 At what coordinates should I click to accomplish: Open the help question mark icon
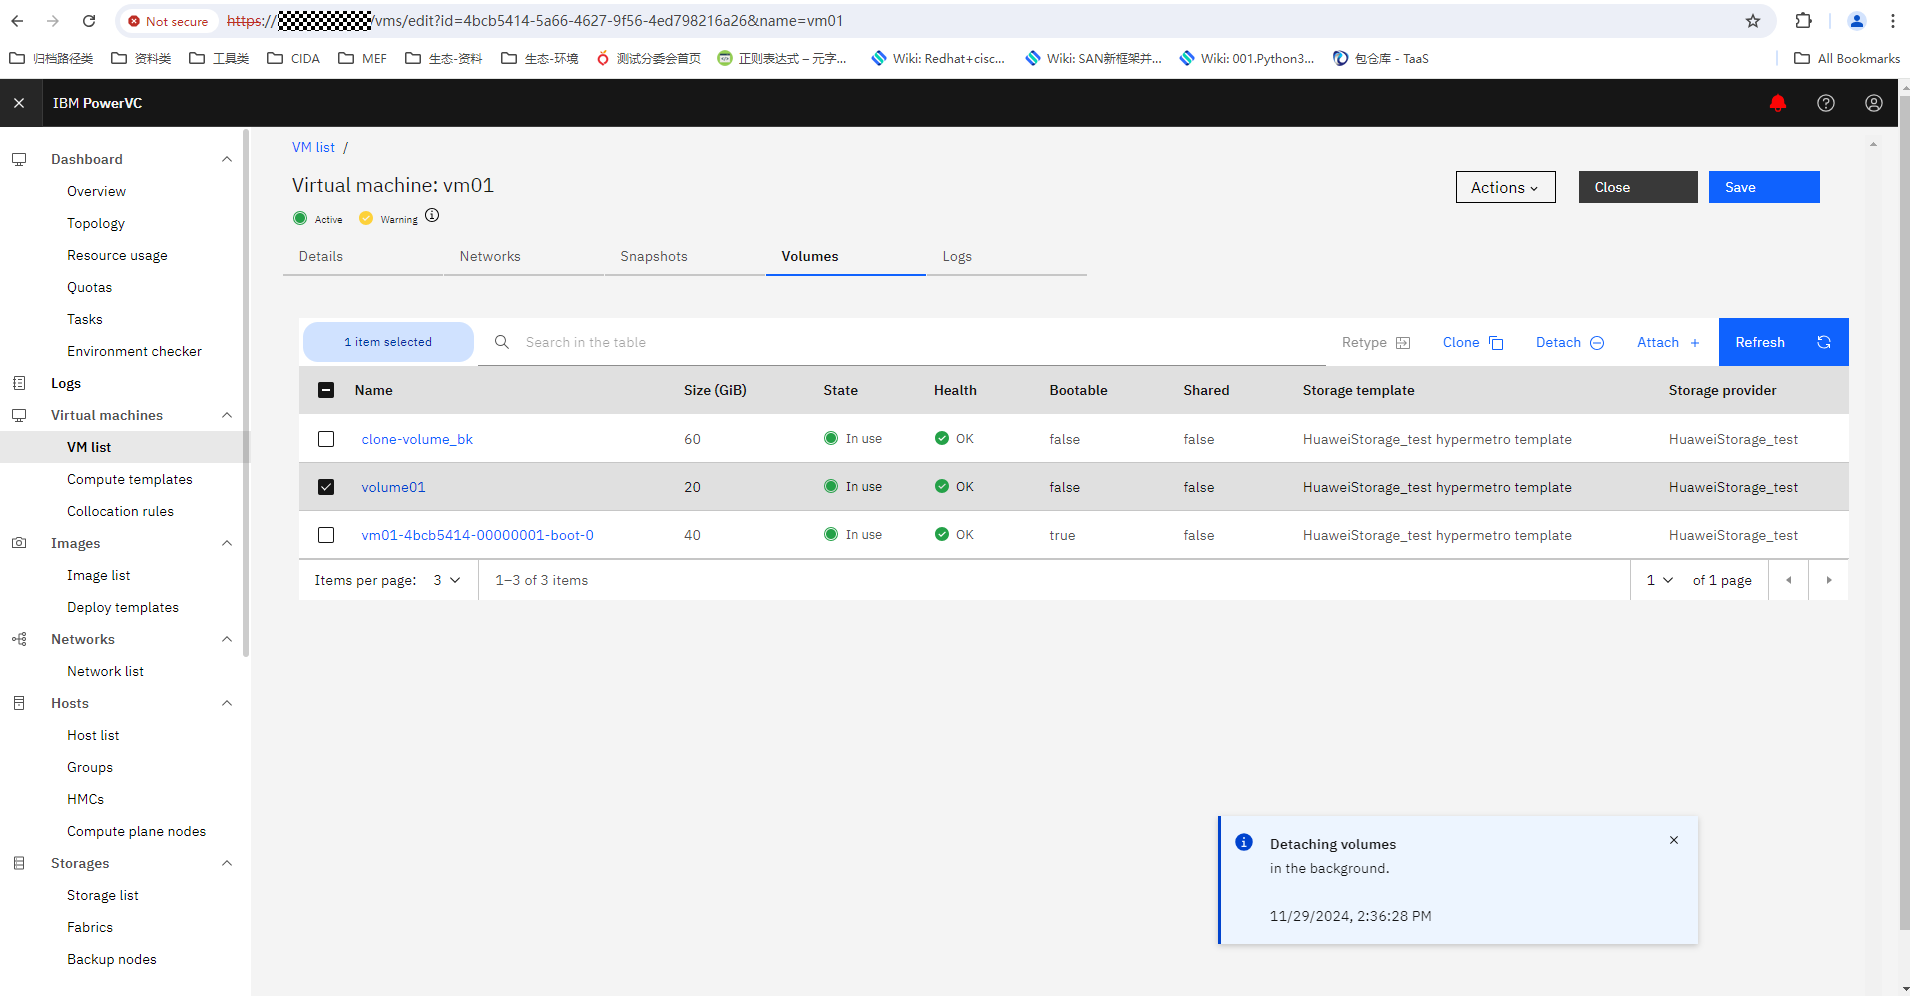1826,103
